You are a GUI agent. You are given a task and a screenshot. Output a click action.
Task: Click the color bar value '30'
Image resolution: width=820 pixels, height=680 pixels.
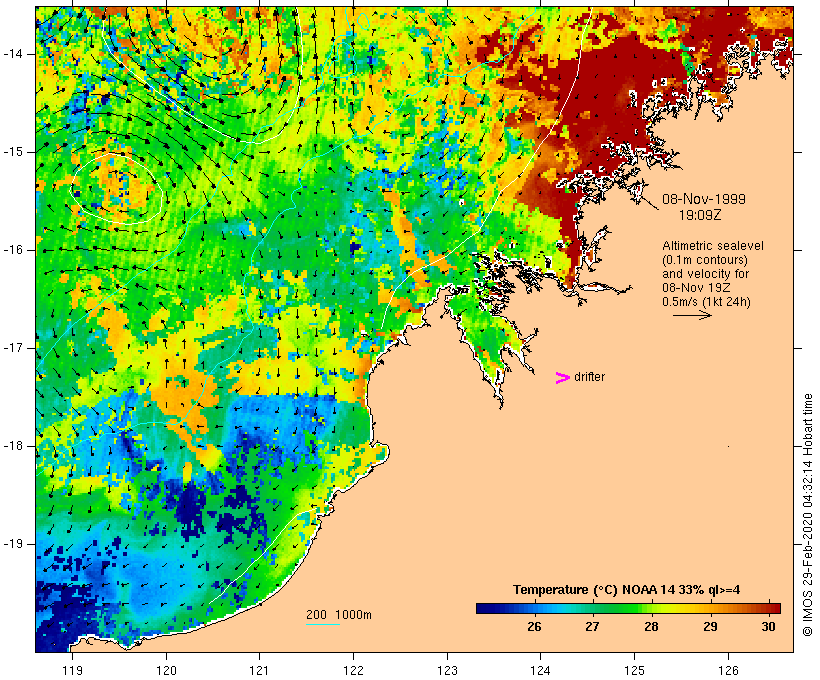(x=768, y=627)
